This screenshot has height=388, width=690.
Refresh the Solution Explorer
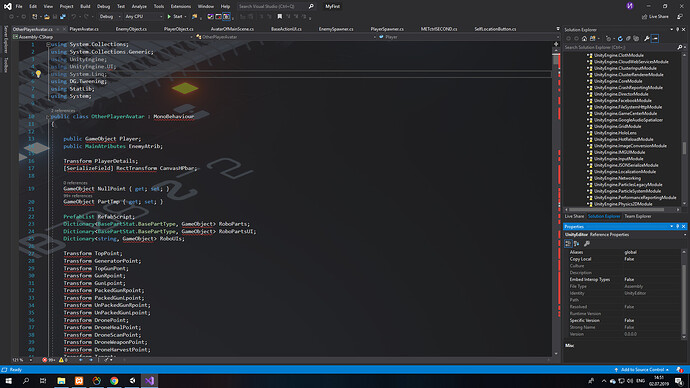coord(620,39)
